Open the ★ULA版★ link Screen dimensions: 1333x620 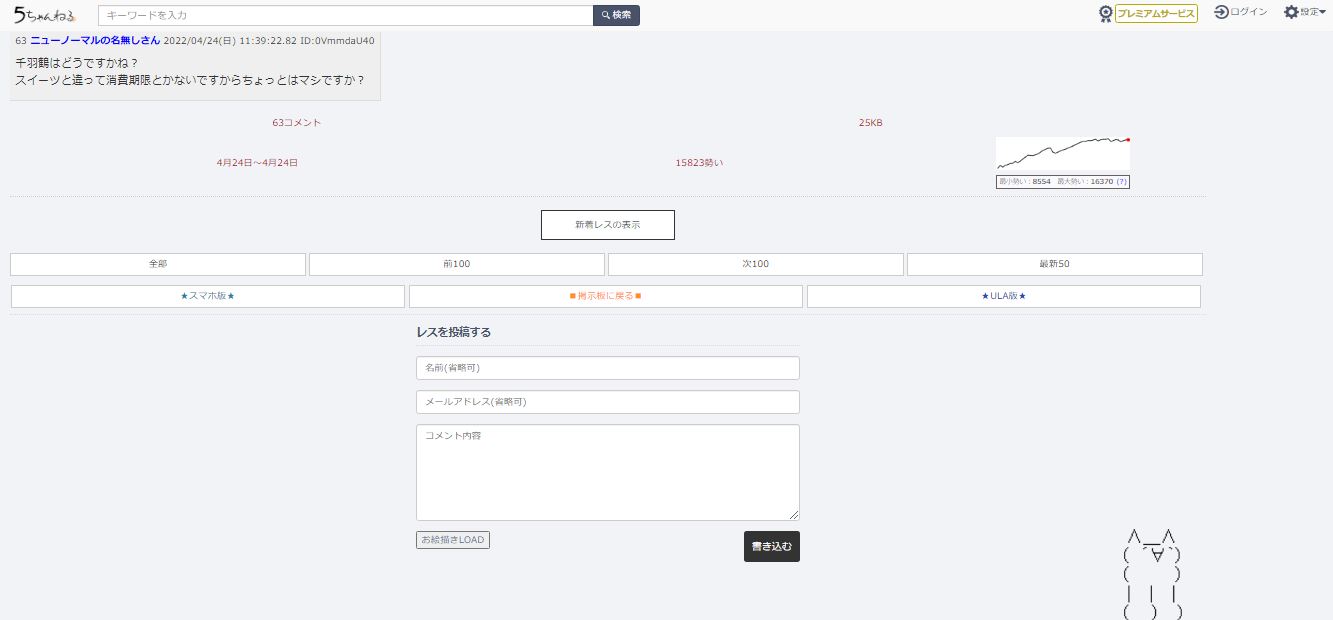tap(1003, 297)
